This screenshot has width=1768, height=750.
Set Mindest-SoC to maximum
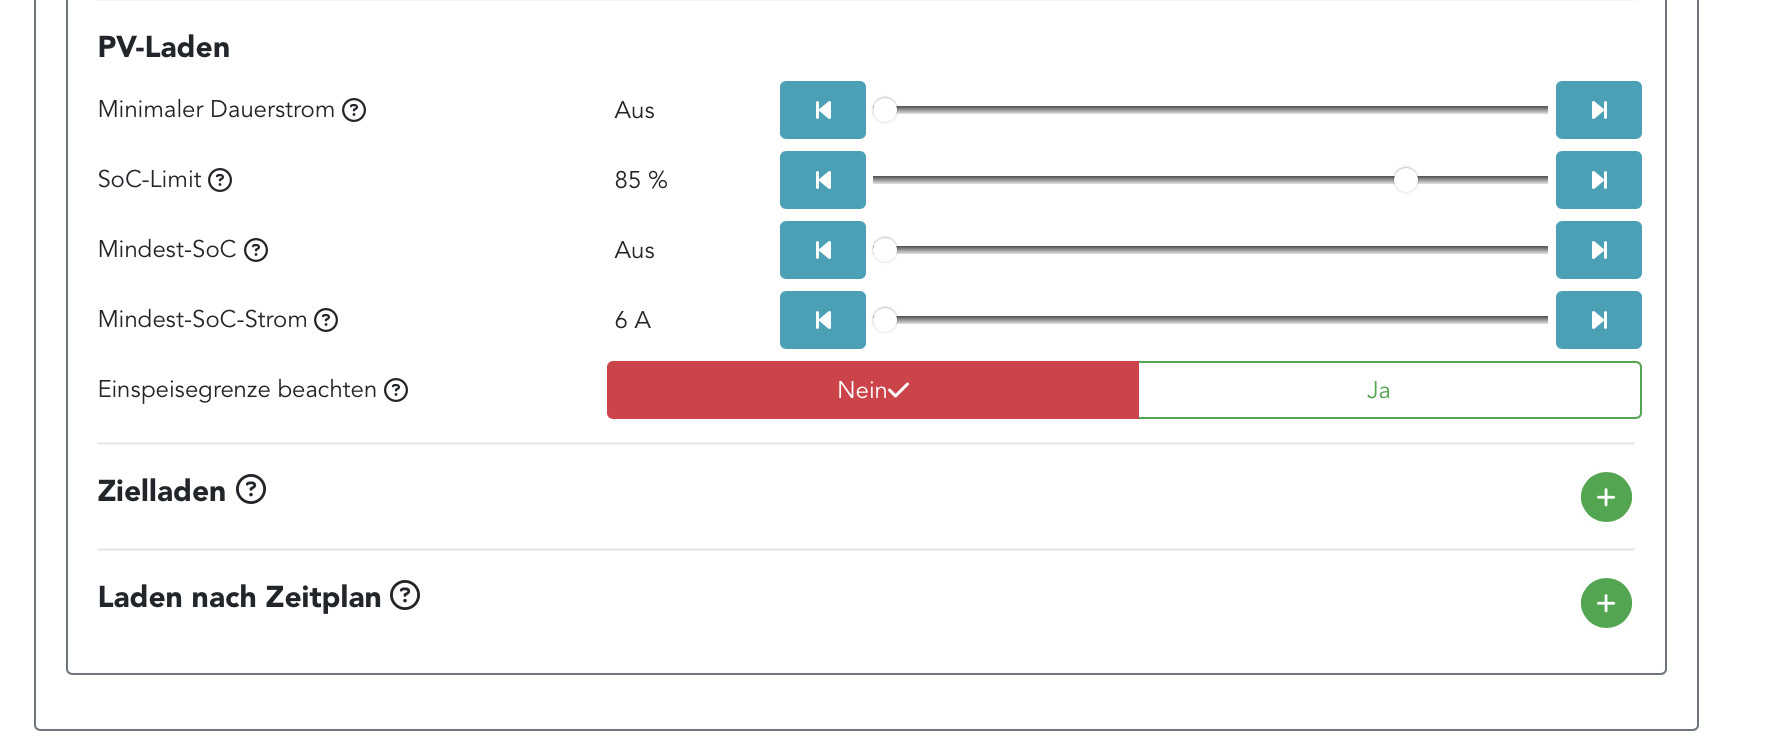pos(1598,250)
